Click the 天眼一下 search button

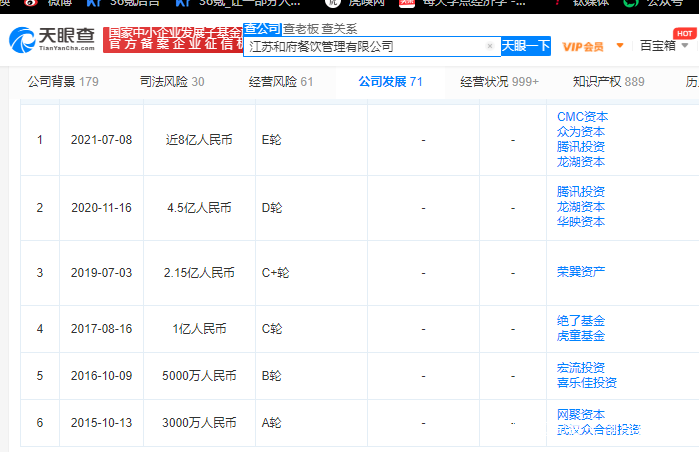[x=526, y=46]
